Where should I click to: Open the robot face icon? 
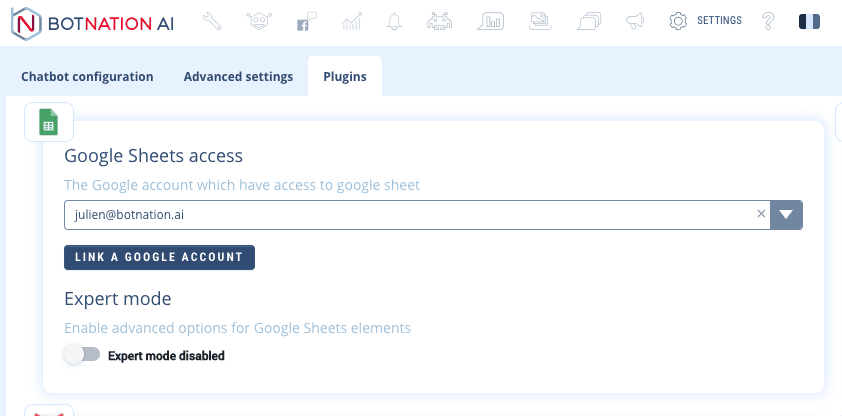coord(257,21)
